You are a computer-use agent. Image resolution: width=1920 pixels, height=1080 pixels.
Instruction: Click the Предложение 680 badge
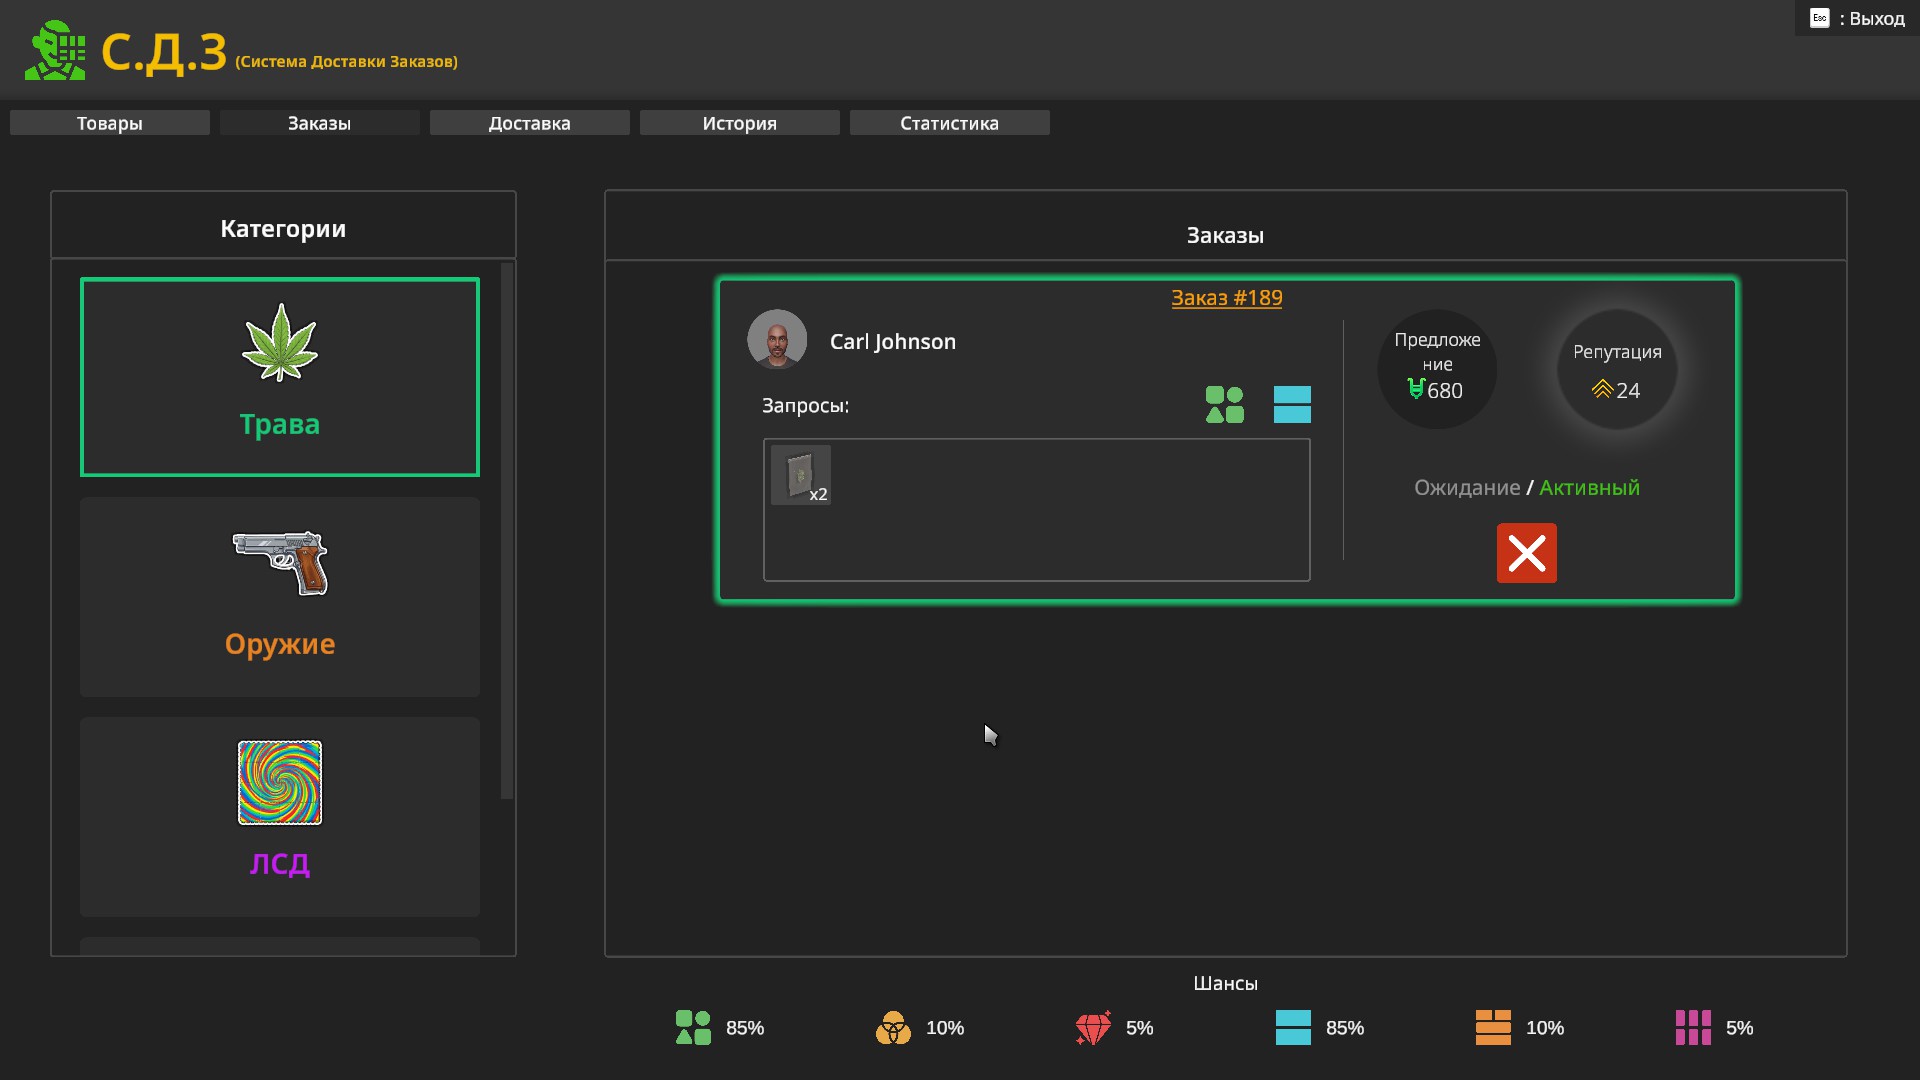click(x=1437, y=369)
